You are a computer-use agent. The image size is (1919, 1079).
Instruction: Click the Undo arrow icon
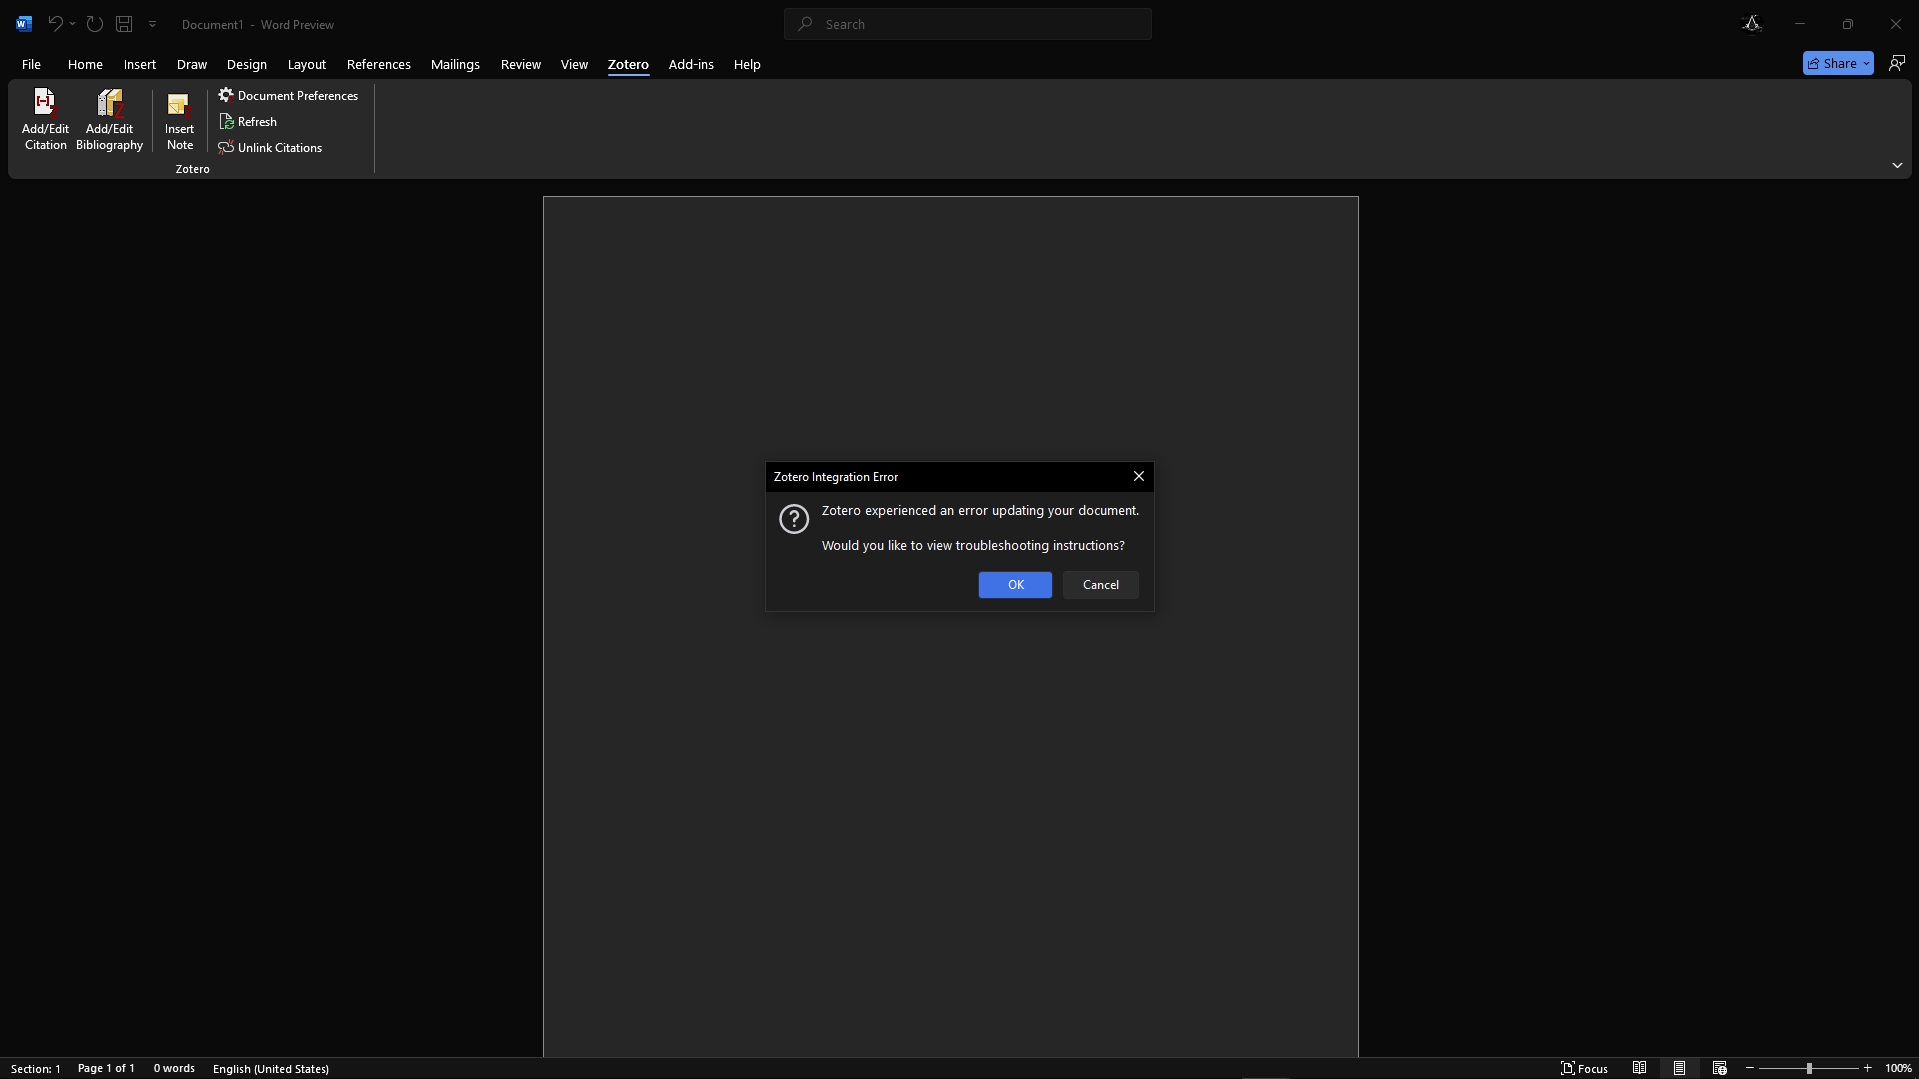[55, 24]
